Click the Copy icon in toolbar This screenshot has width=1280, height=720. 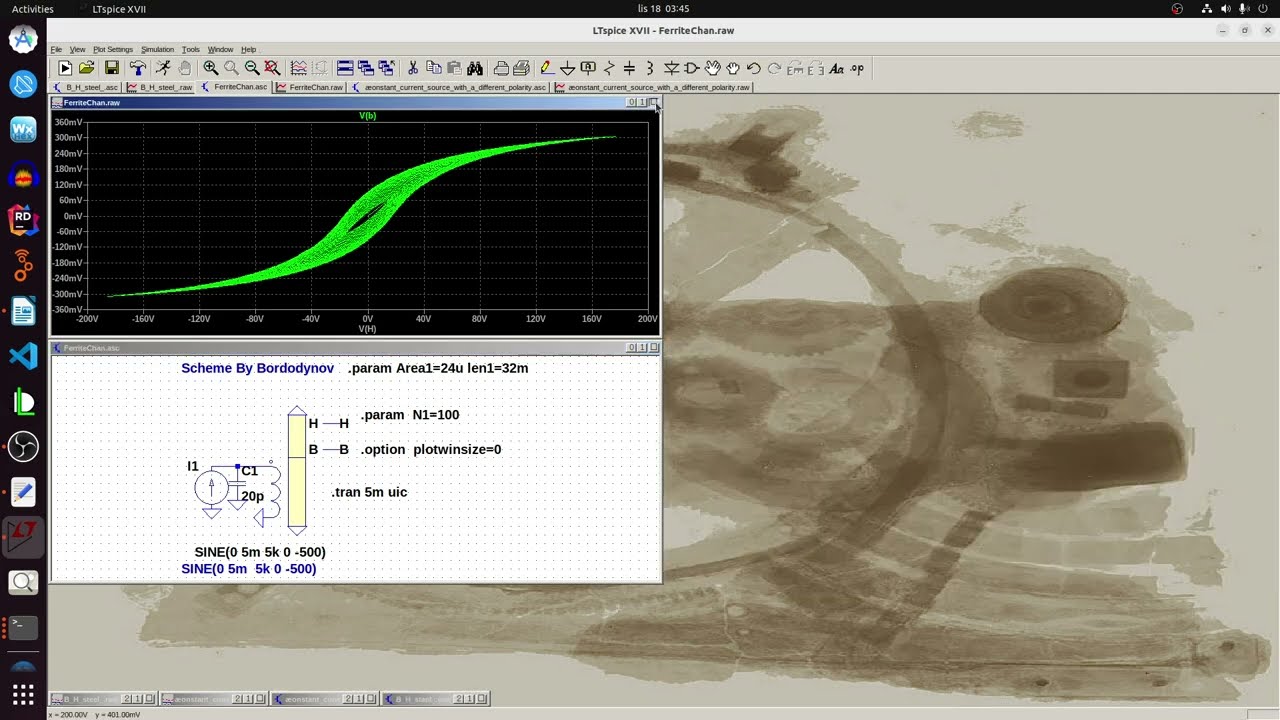433,68
